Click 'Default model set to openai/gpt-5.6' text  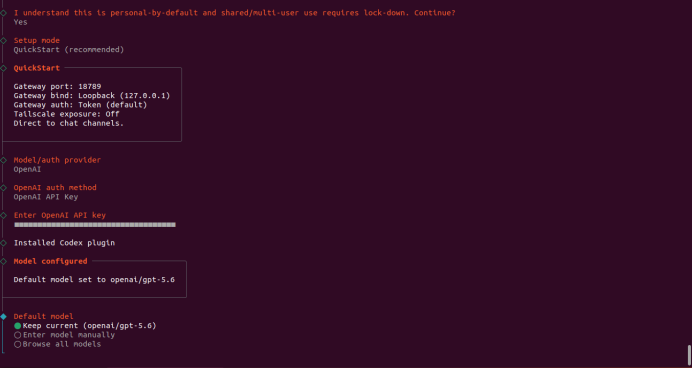click(x=94, y=280)
